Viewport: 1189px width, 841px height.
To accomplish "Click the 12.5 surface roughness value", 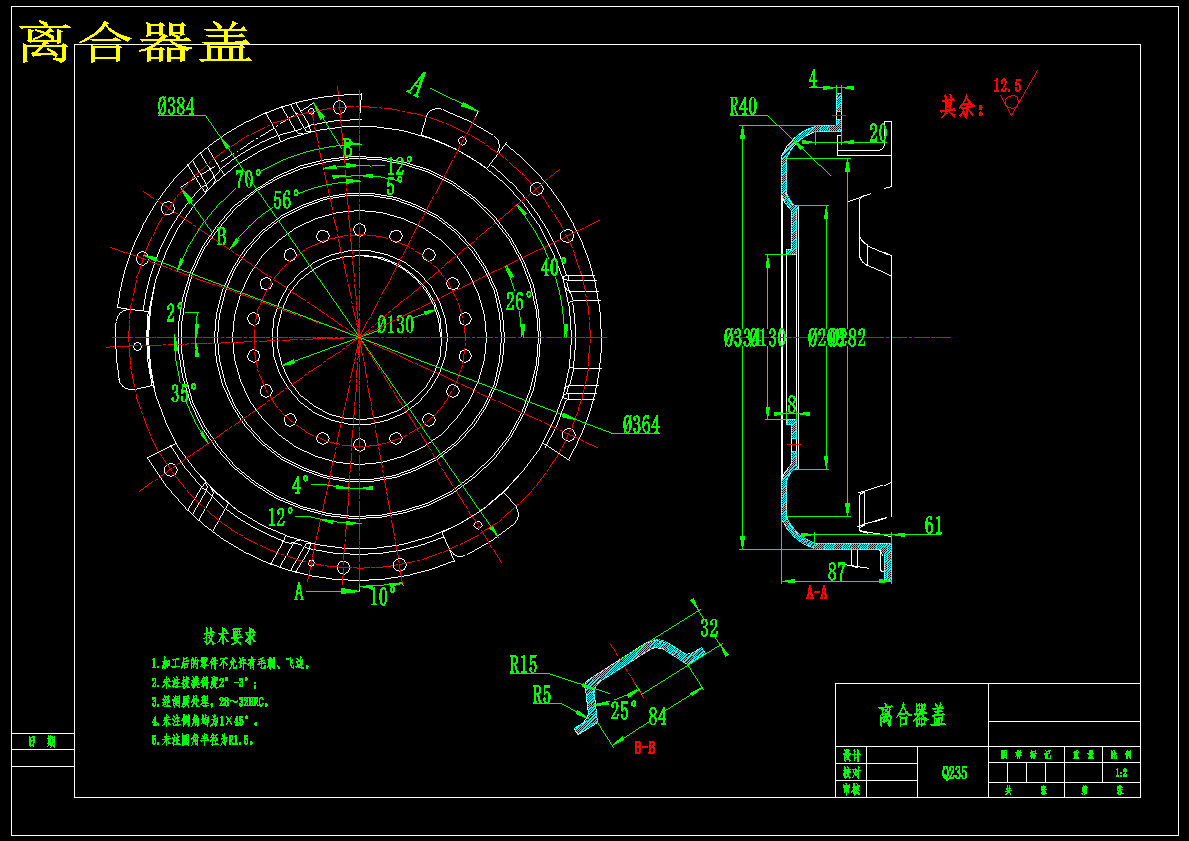I will (x=1008, y=85).
